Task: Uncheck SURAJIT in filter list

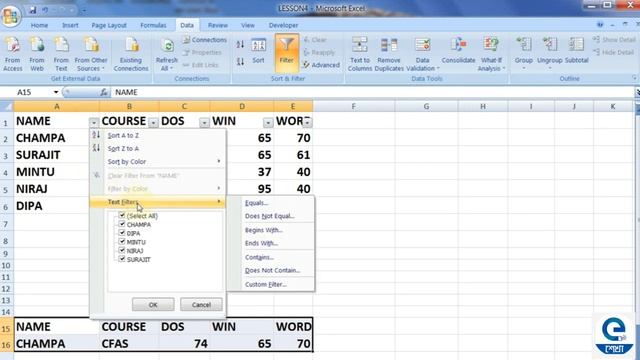Action: (x=122, y=259)
